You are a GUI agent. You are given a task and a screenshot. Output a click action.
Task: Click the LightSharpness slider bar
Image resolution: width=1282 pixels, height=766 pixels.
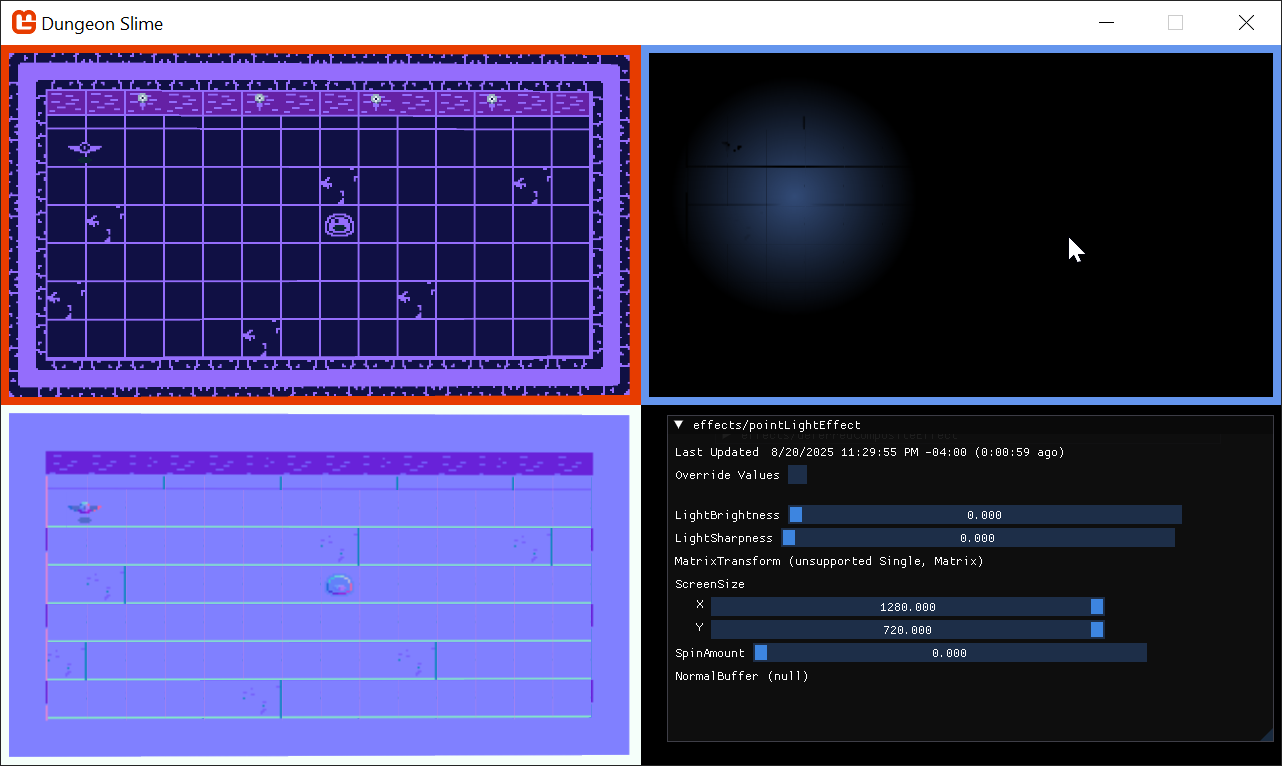[978, 538]
